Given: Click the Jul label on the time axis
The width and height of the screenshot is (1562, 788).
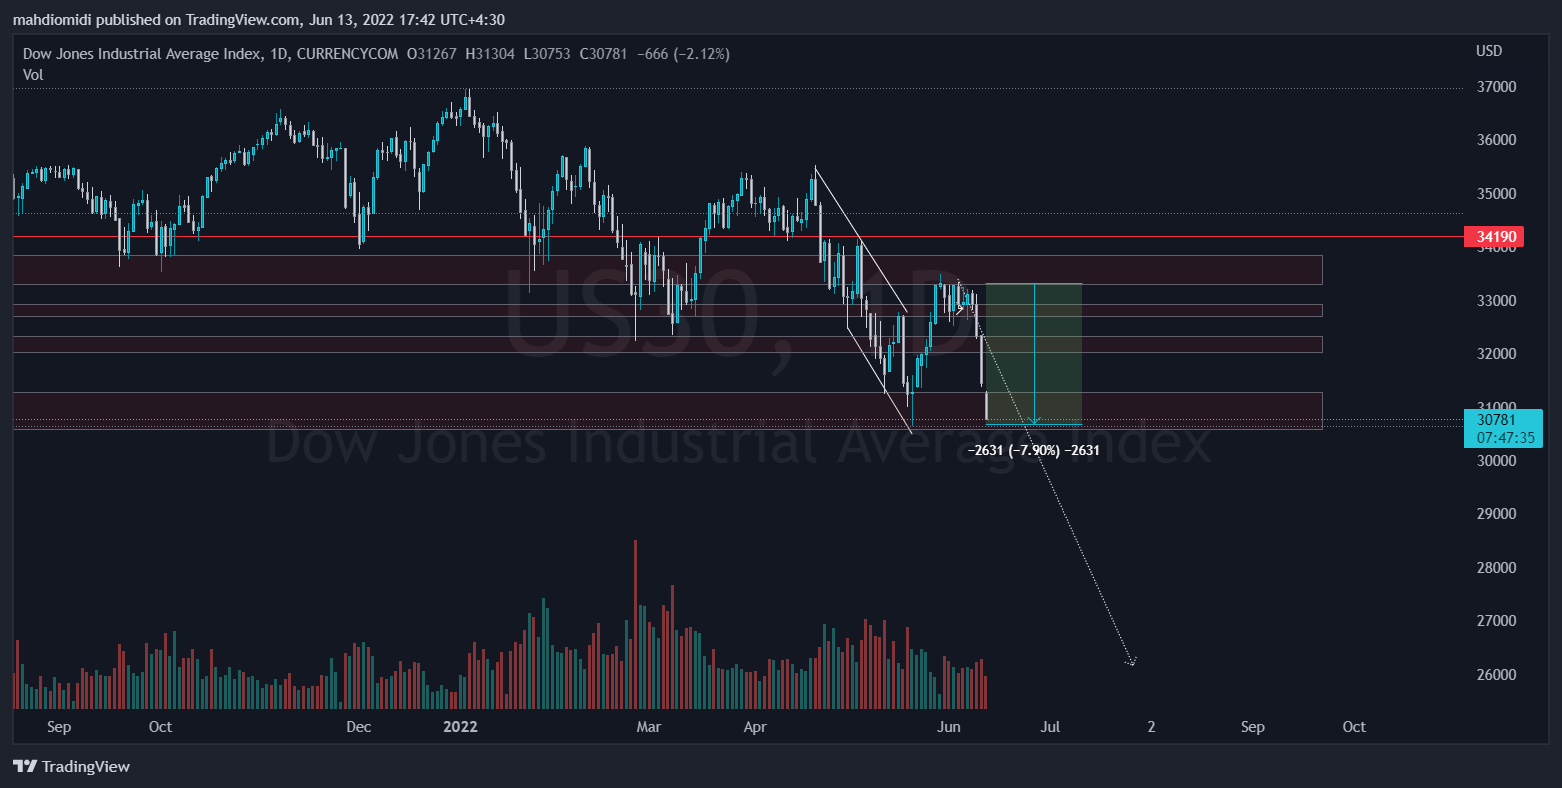Looking at the screenshot, I should (1050, 727).
